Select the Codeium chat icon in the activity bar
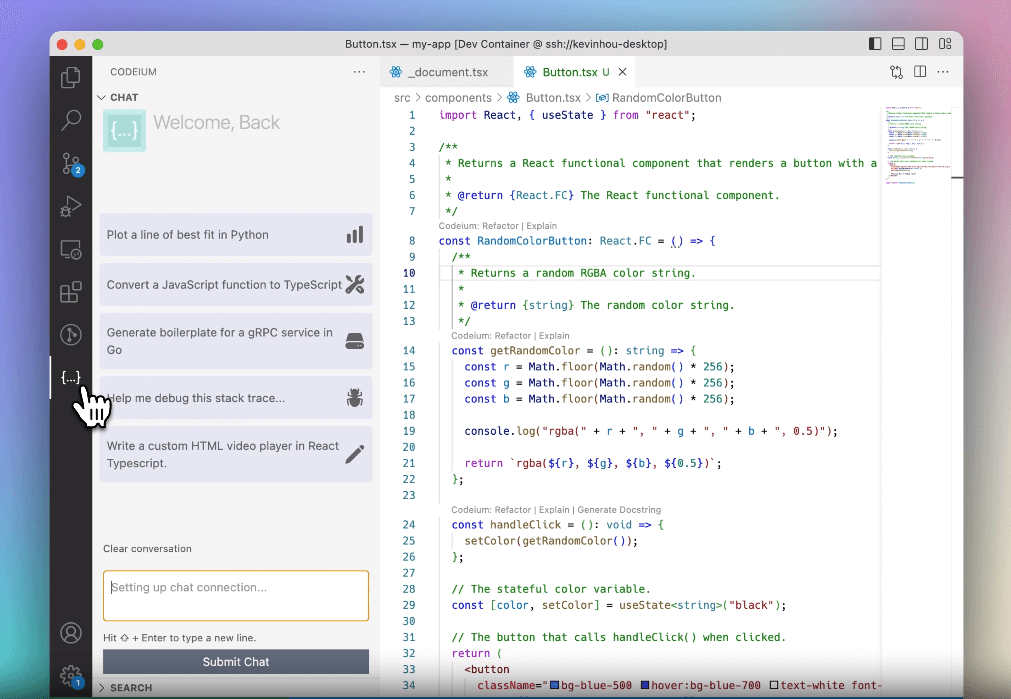 (71, 377)
